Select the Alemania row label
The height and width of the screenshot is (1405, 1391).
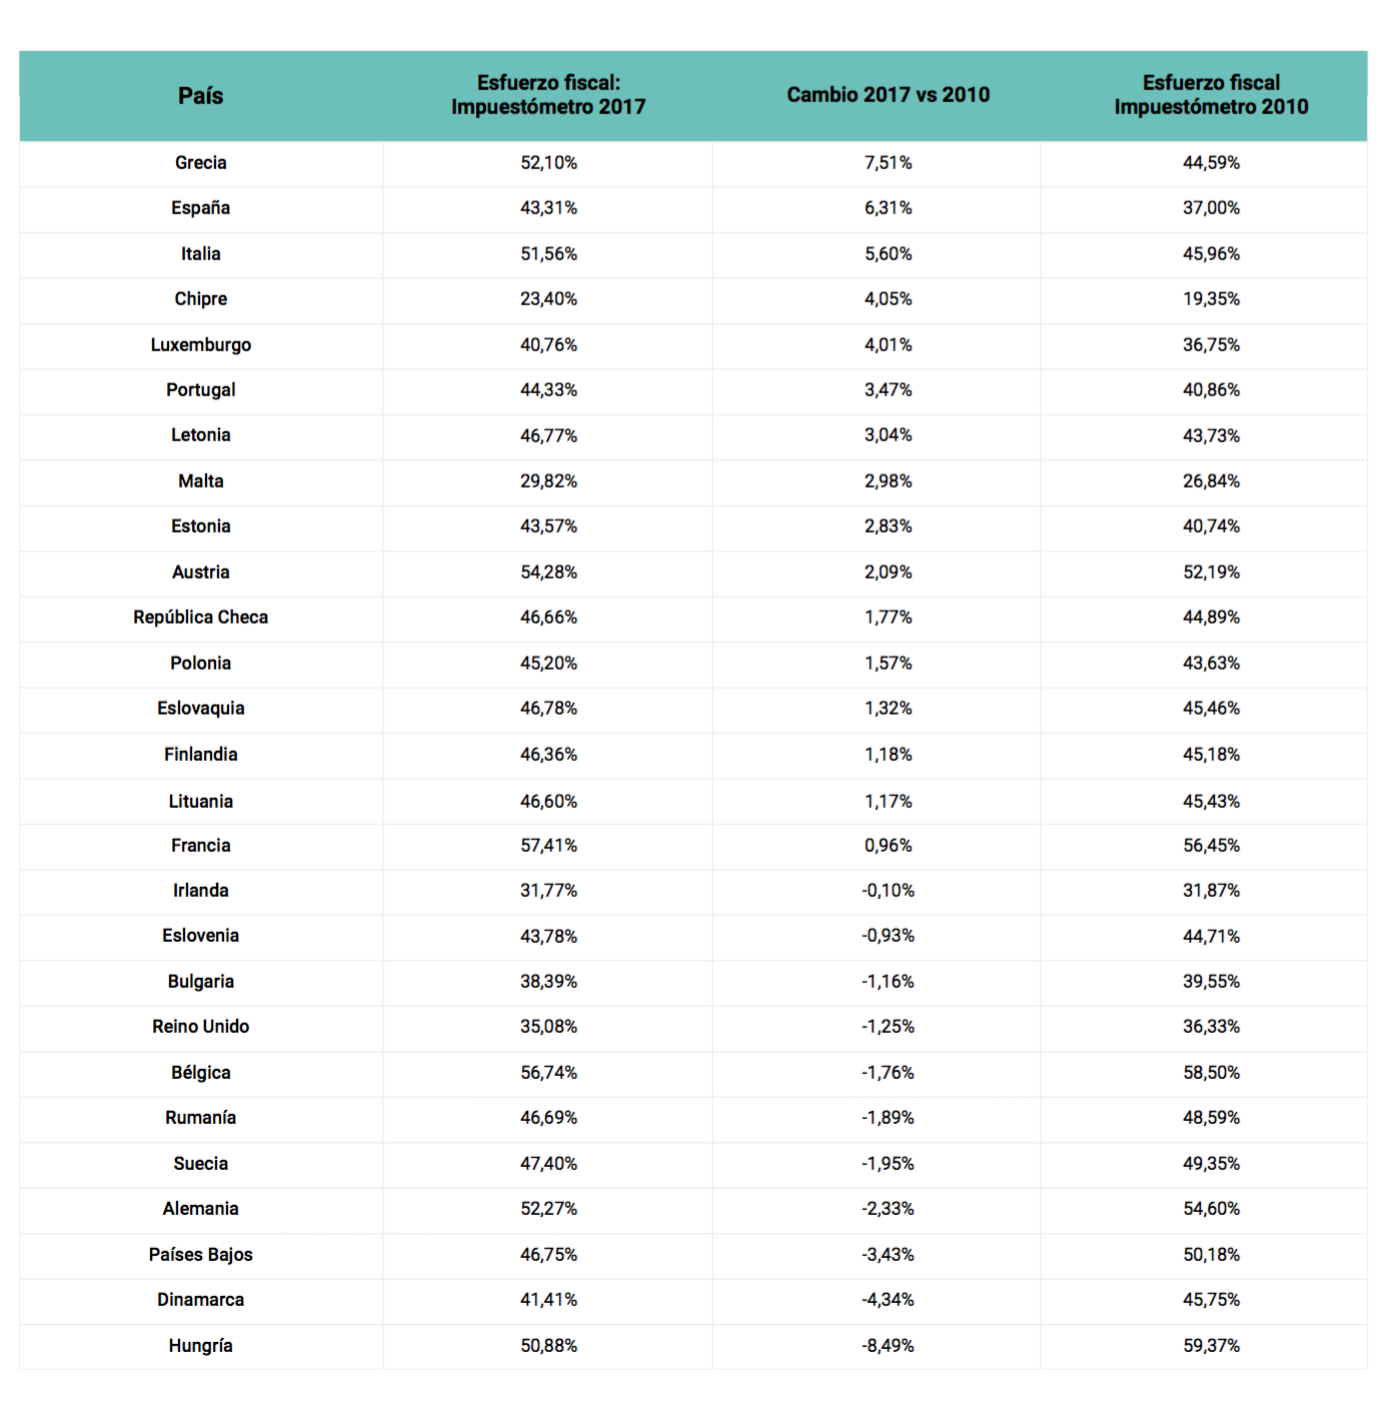coord(200,1208)
